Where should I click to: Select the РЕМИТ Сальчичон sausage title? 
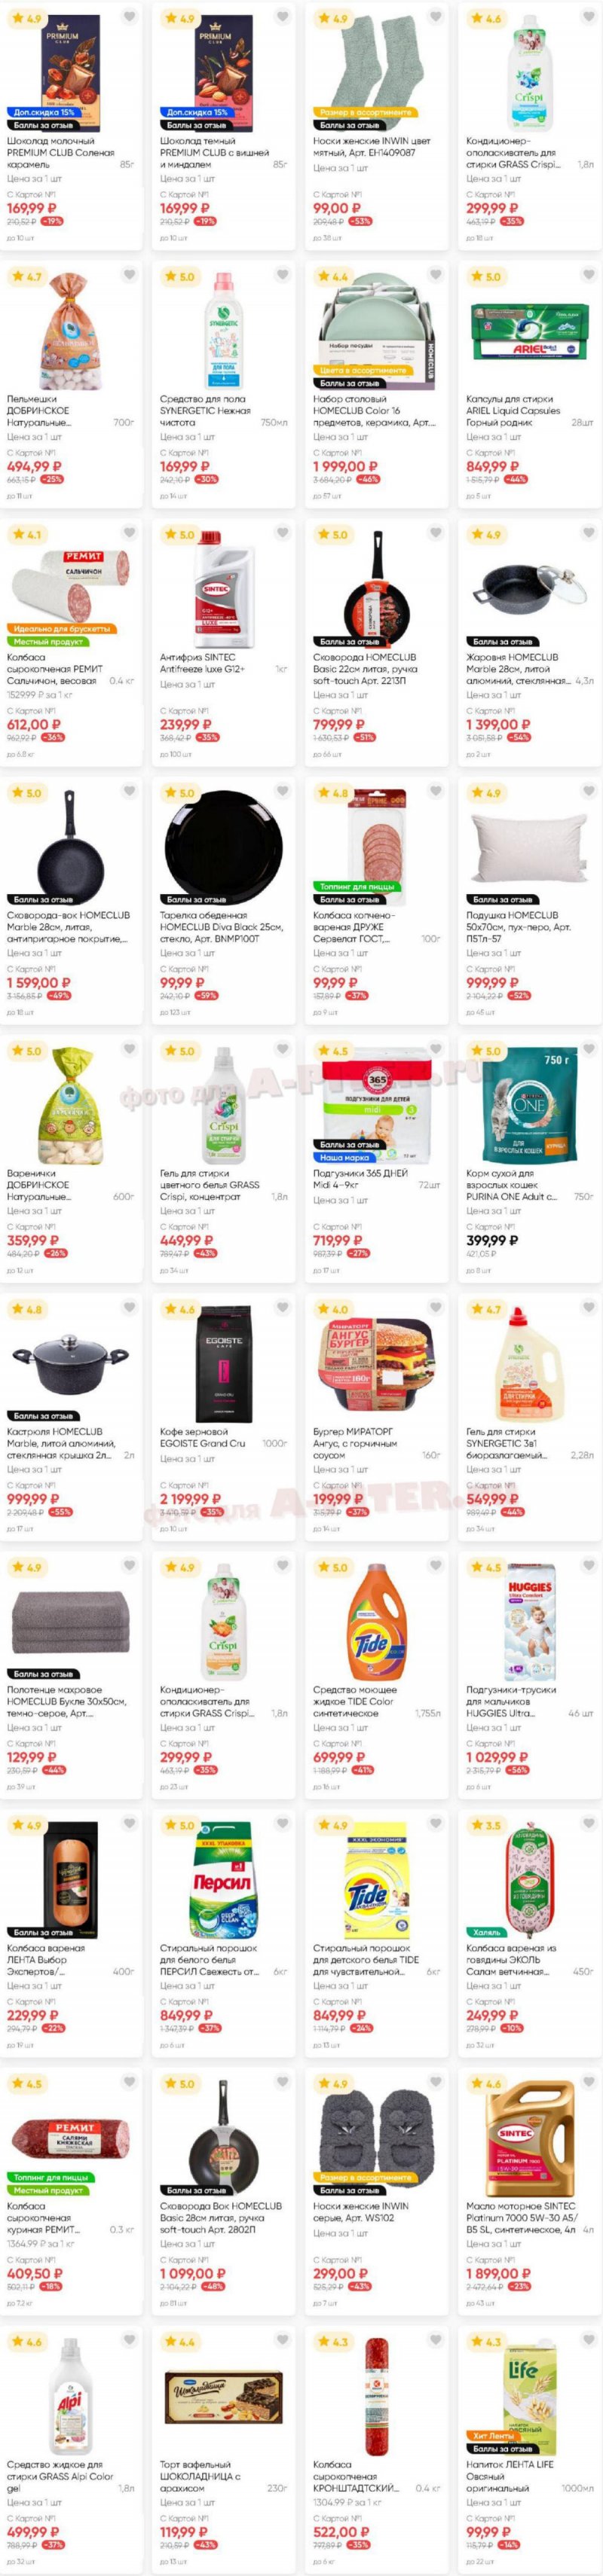point(60,669)
